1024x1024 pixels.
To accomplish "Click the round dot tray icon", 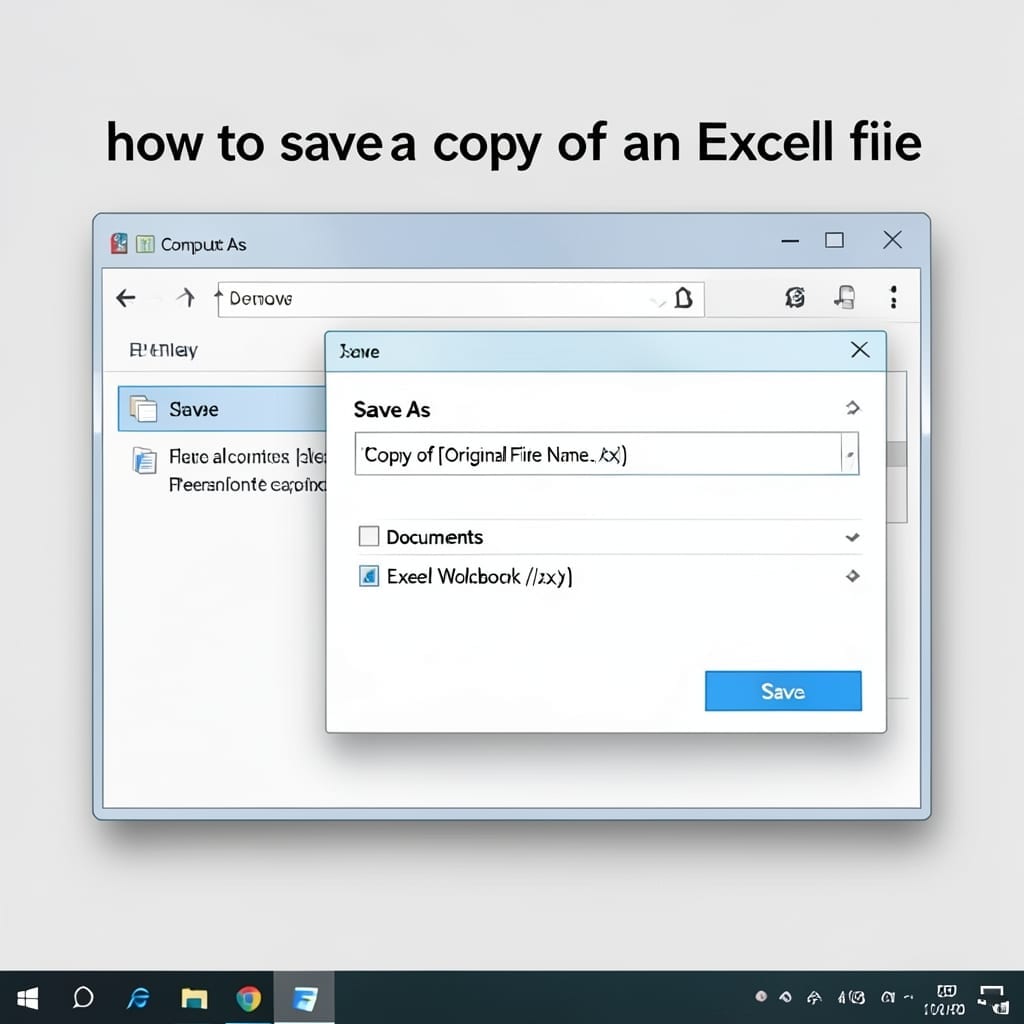I will [761, 997].
